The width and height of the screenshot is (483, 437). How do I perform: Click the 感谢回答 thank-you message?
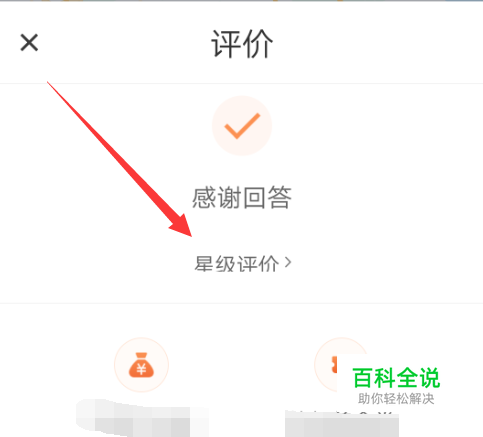click(242, 198)
